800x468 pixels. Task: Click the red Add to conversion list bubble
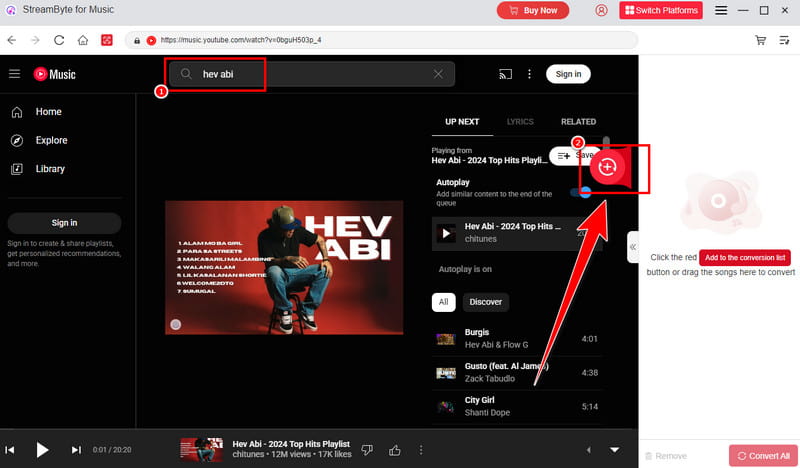pos(607,167)
